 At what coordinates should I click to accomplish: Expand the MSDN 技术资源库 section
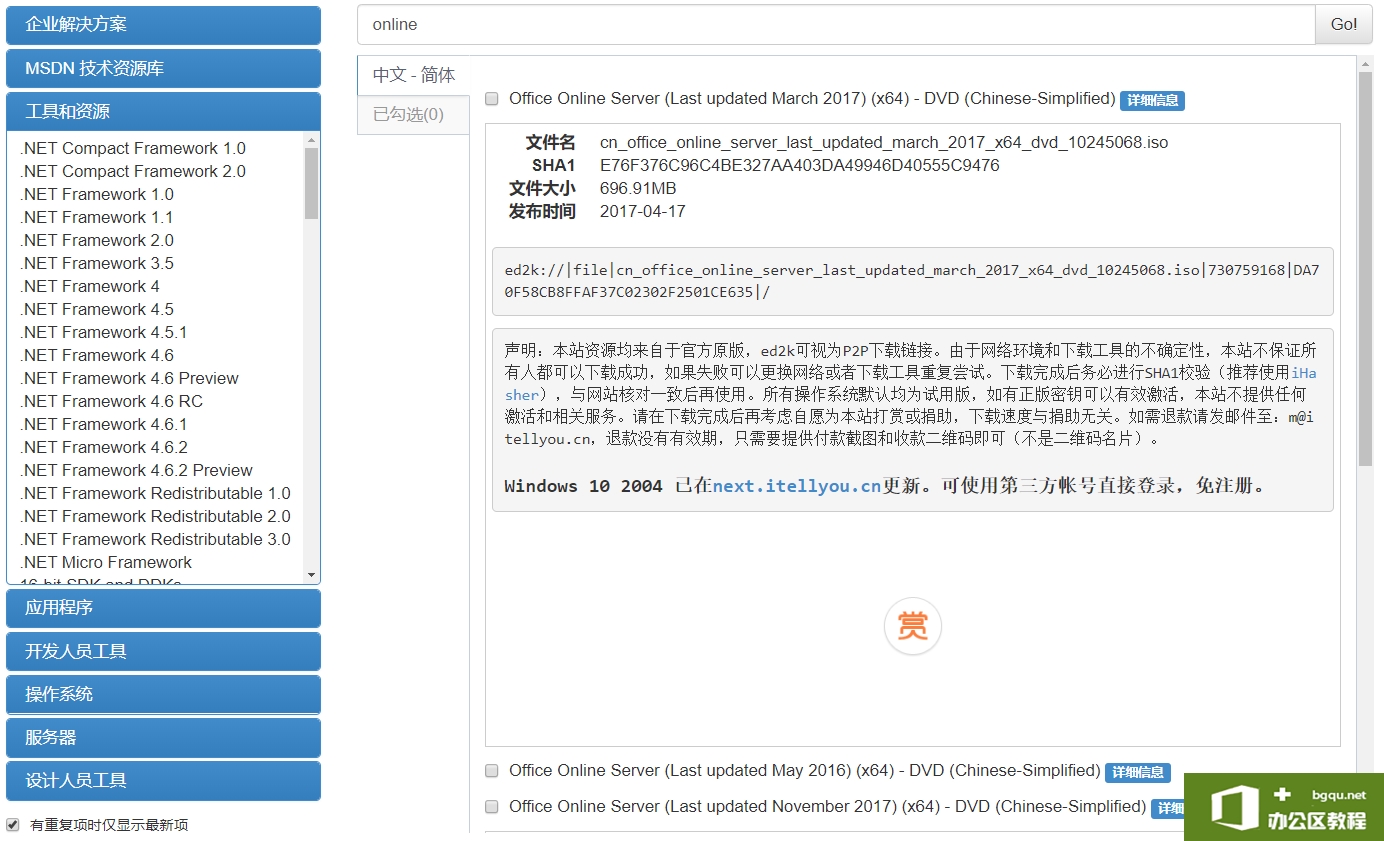coord(164,68)
